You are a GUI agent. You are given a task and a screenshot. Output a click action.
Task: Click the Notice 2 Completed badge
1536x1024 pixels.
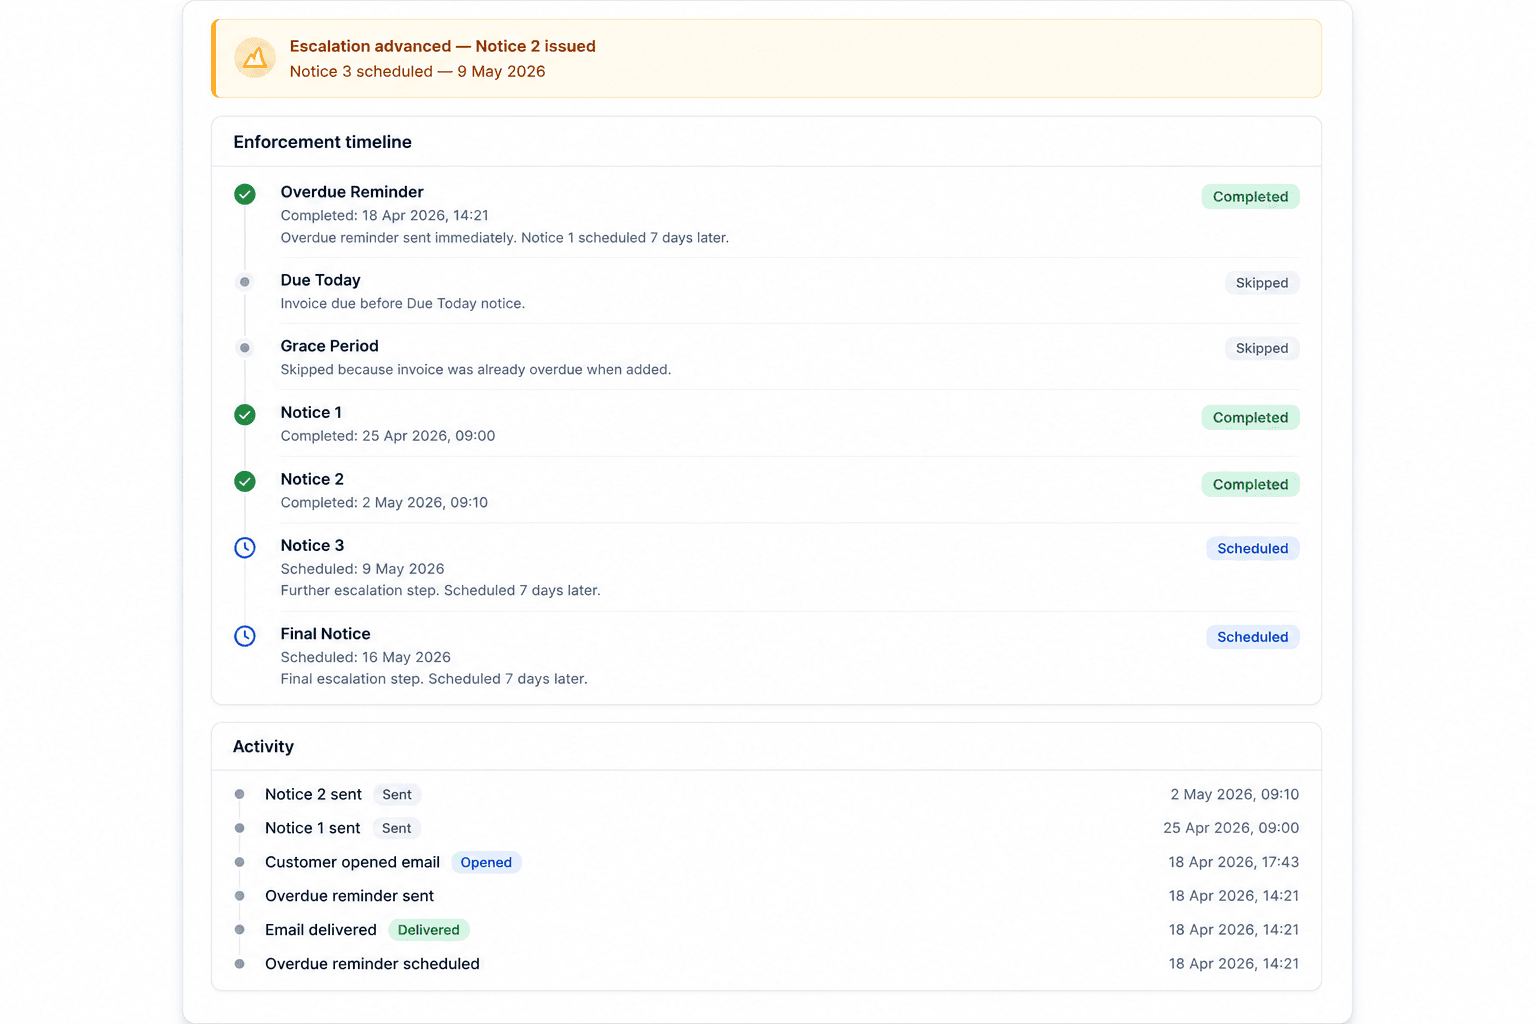tap(1250, 484)
